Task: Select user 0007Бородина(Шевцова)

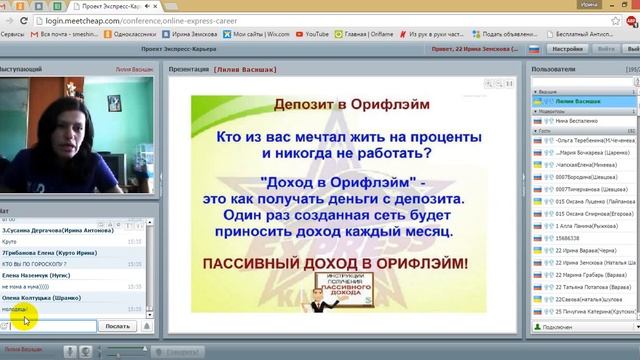Action: (x=584, y=177)
